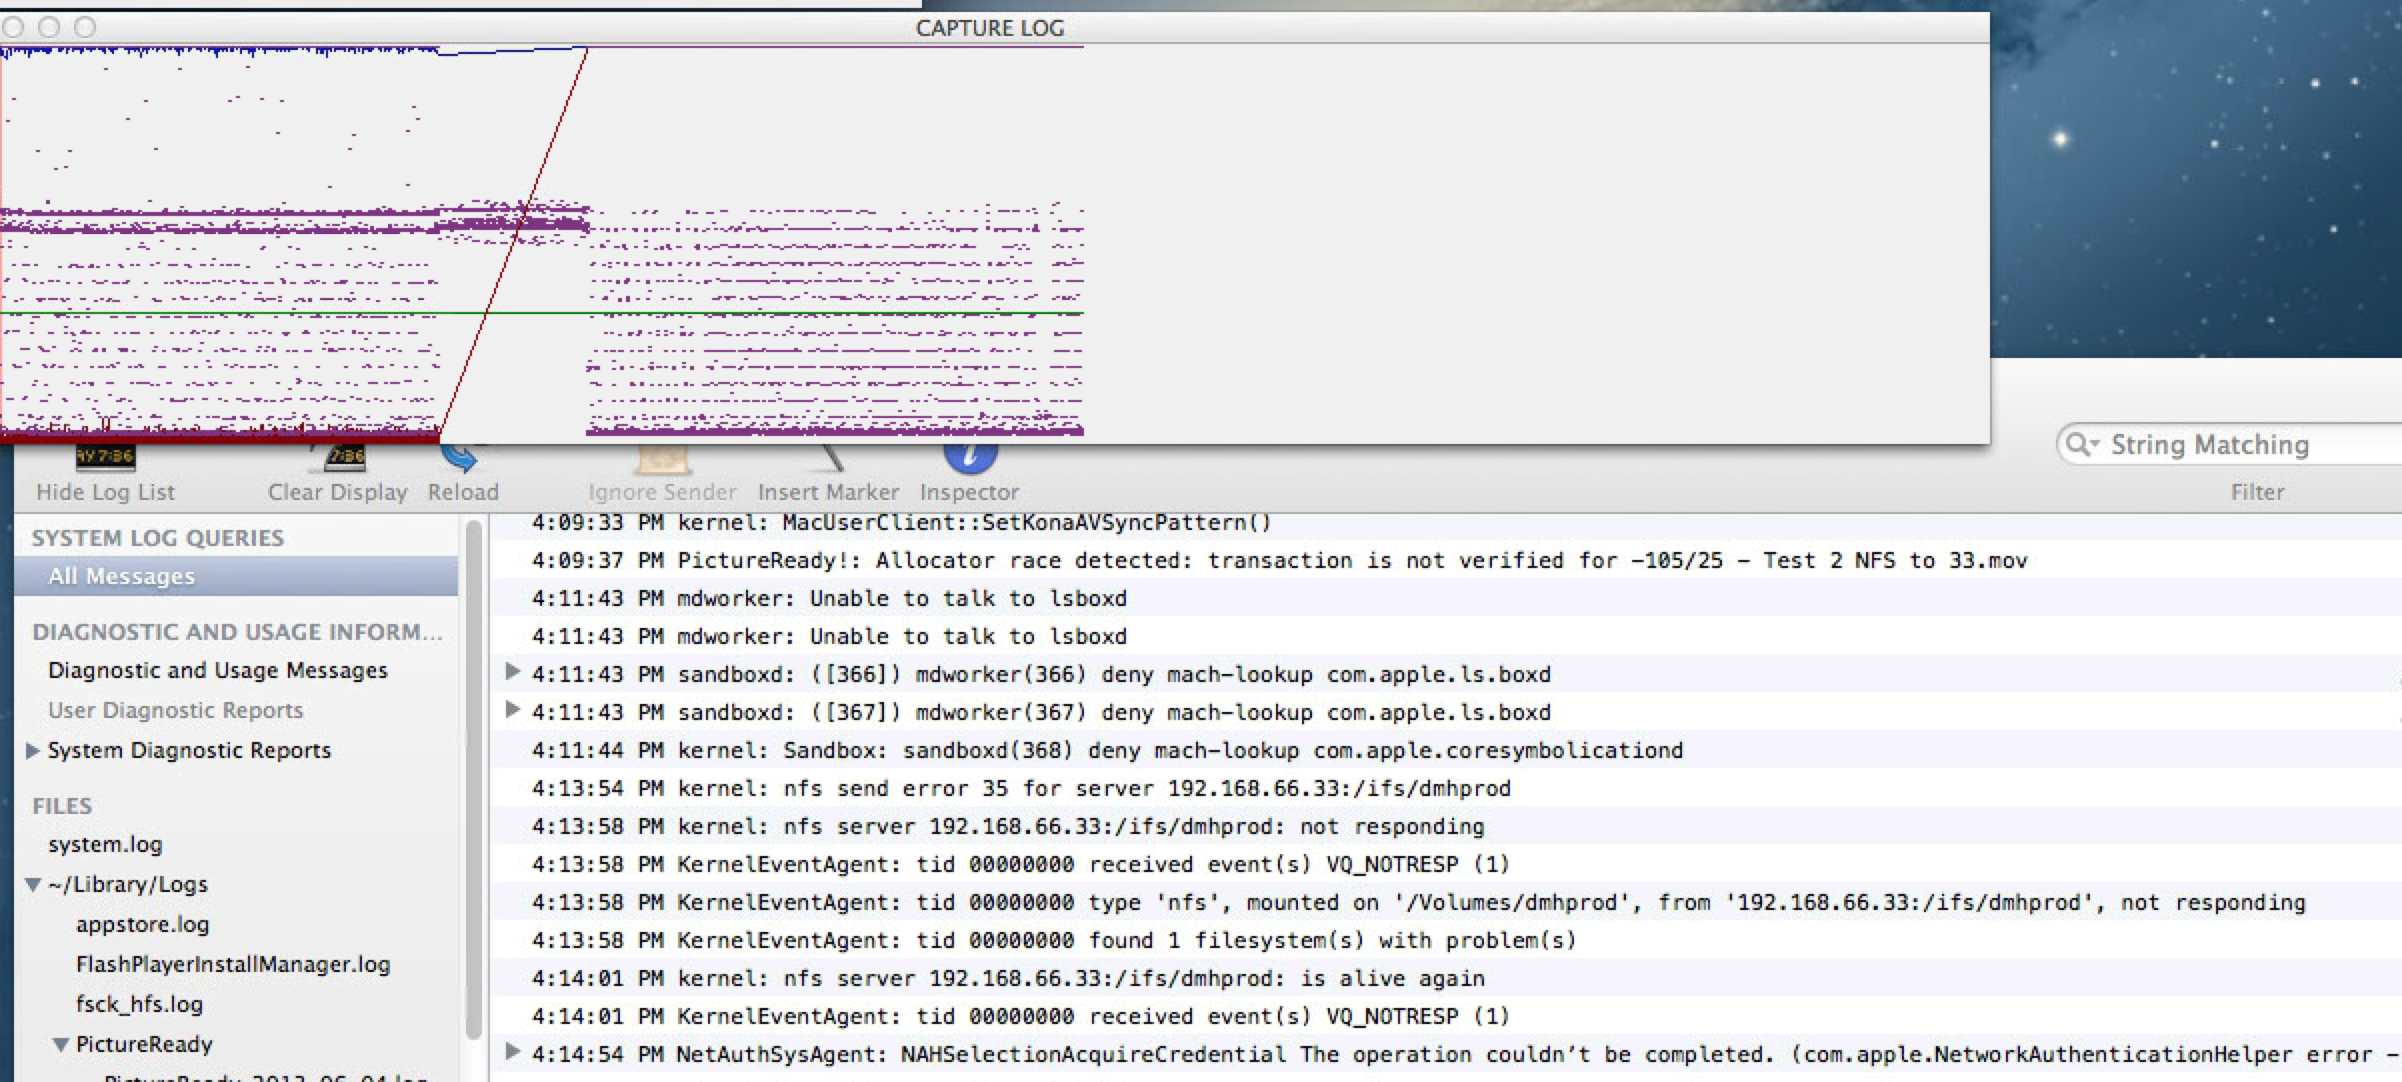This screenshot has height=1082, width=2402.
Task: Expand the NetAuthSysAgent log entry
Action: click(x=512, y=1051)
